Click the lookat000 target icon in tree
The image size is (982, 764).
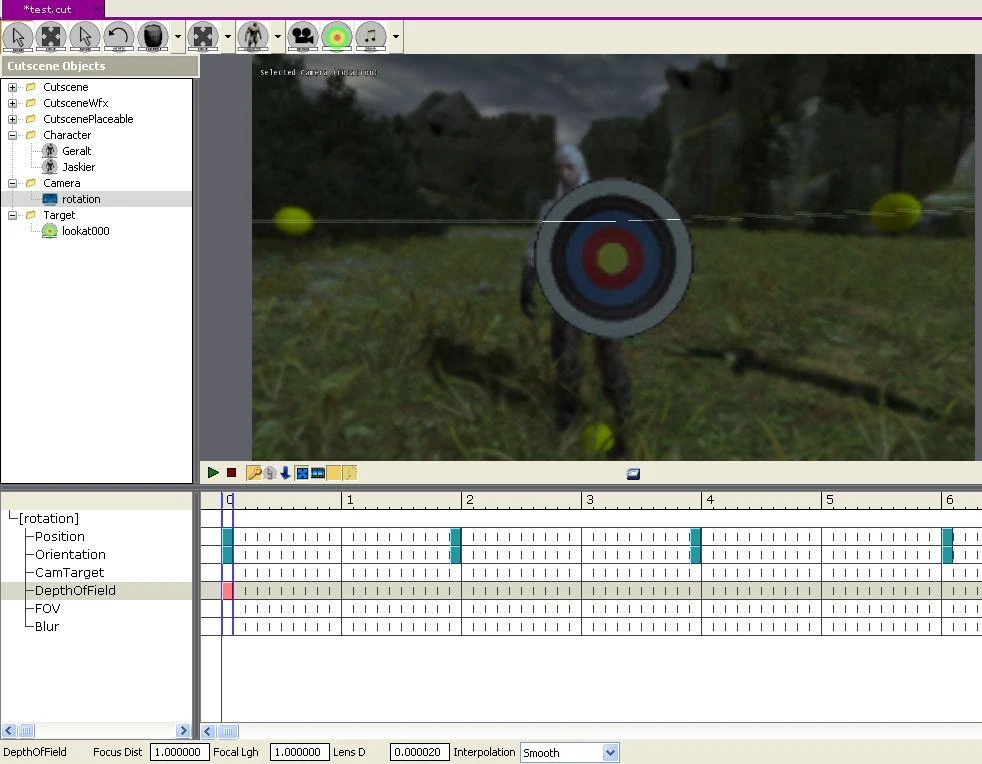[49, 231]
